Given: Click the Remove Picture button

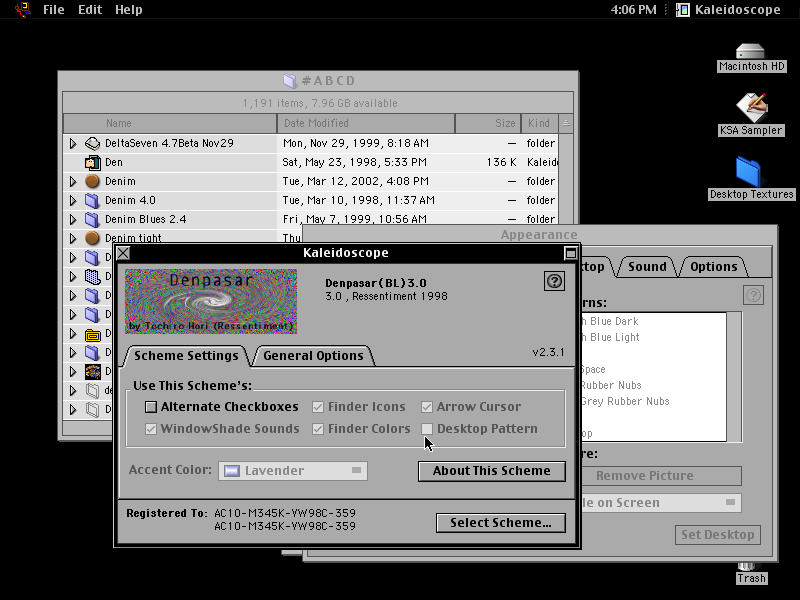Looking at the screenshot, I should point(661,476).
